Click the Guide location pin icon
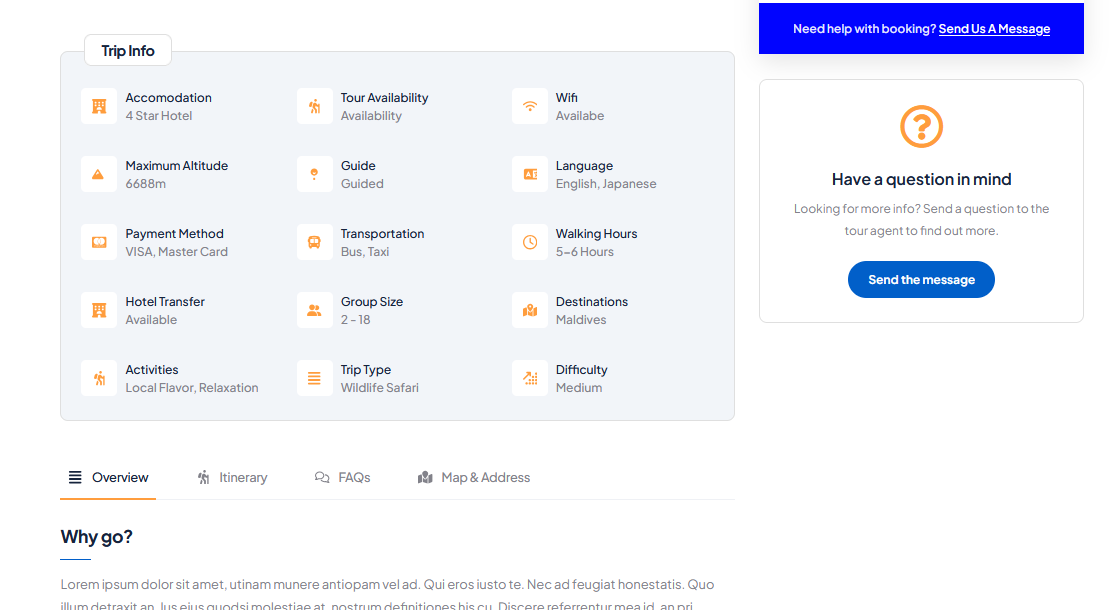The image size is (1111, 610). tap(314, 174)
